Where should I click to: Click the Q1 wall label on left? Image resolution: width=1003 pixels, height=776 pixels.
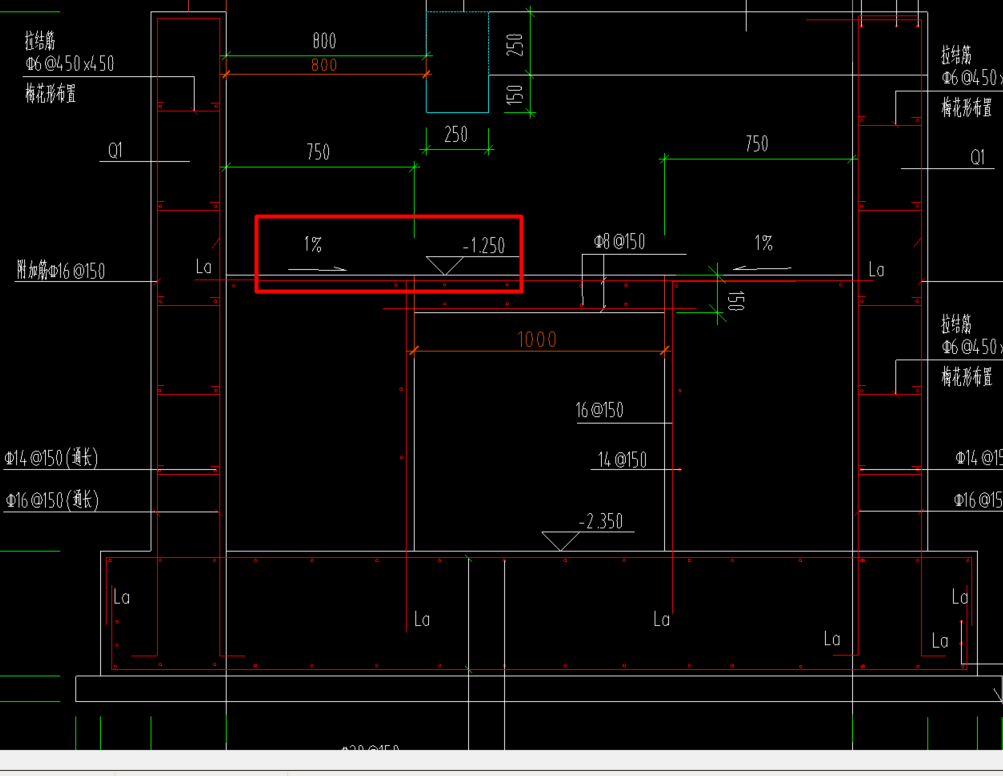tap(115, 151)
